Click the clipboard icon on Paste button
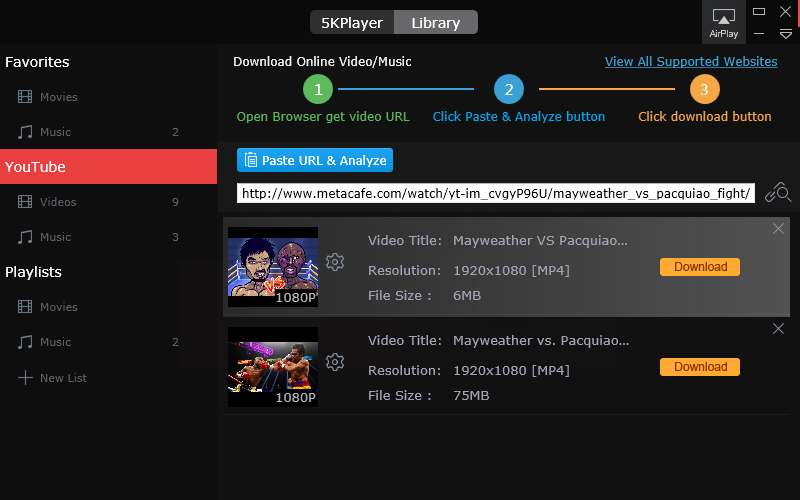800x500 pixels. 251,160
